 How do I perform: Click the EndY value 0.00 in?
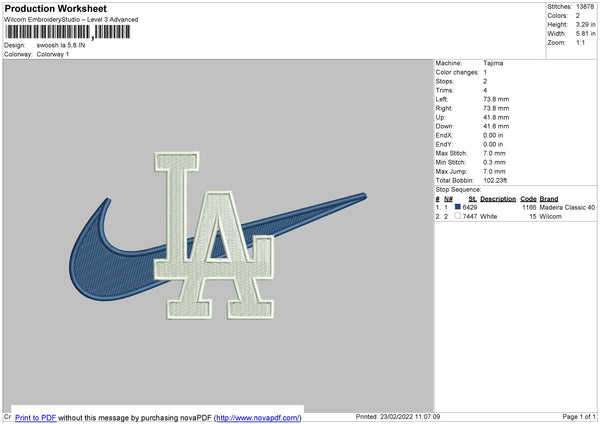pyautogui.click(x=493, y=144)
